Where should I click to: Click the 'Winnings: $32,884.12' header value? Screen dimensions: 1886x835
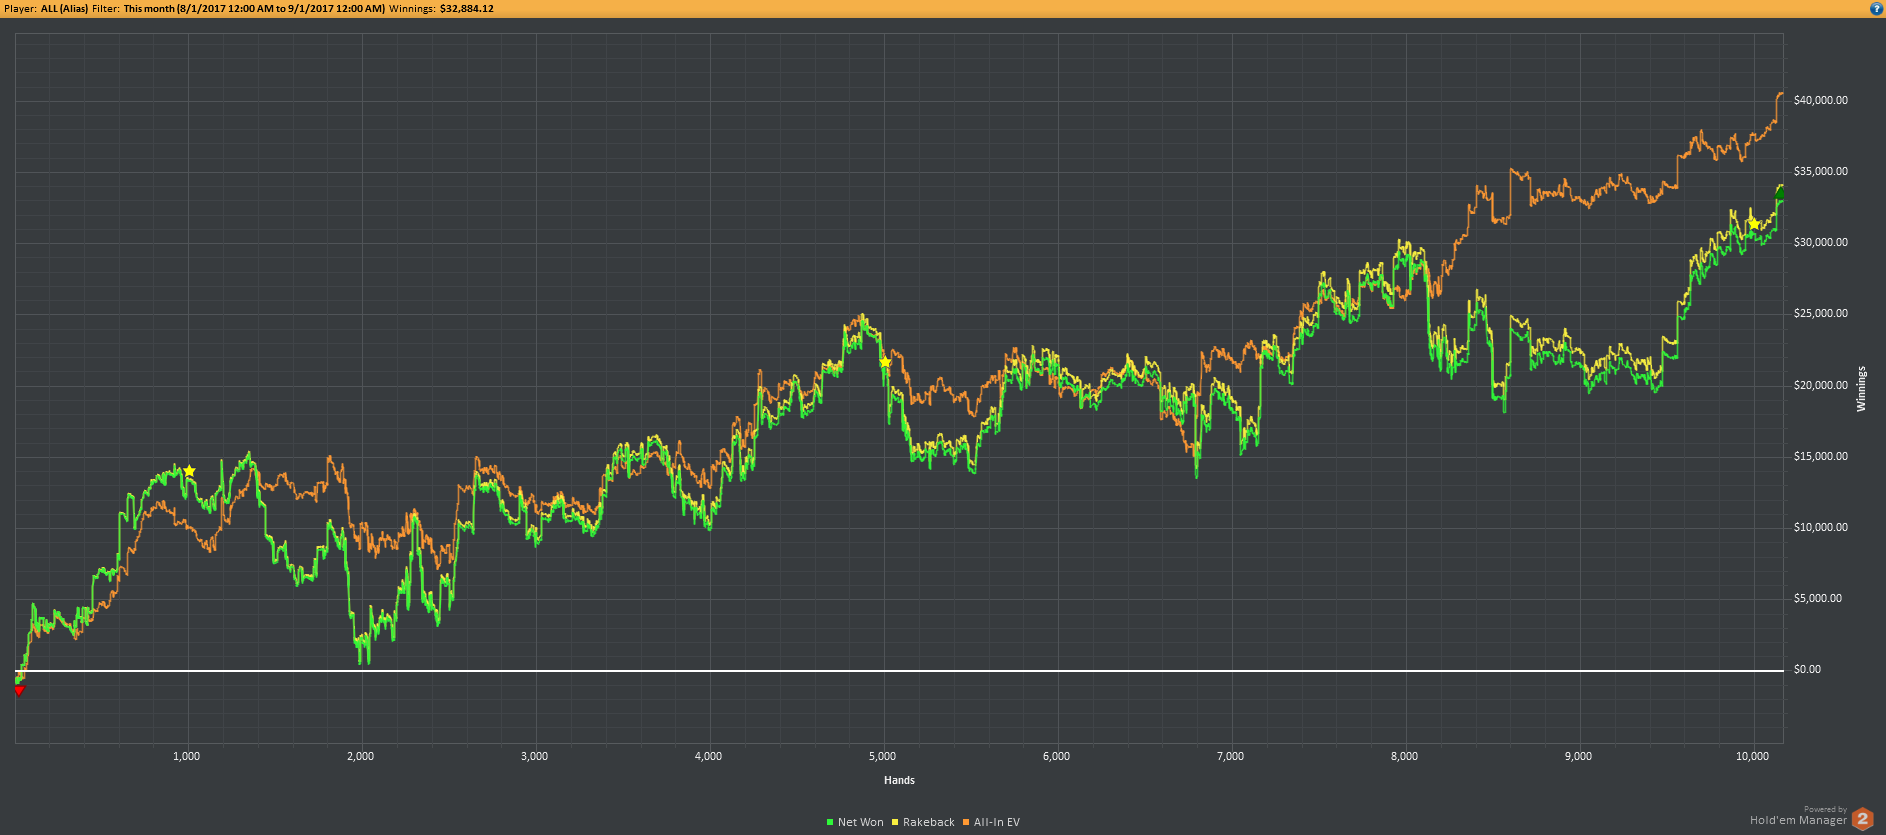[x=441, y=8]
